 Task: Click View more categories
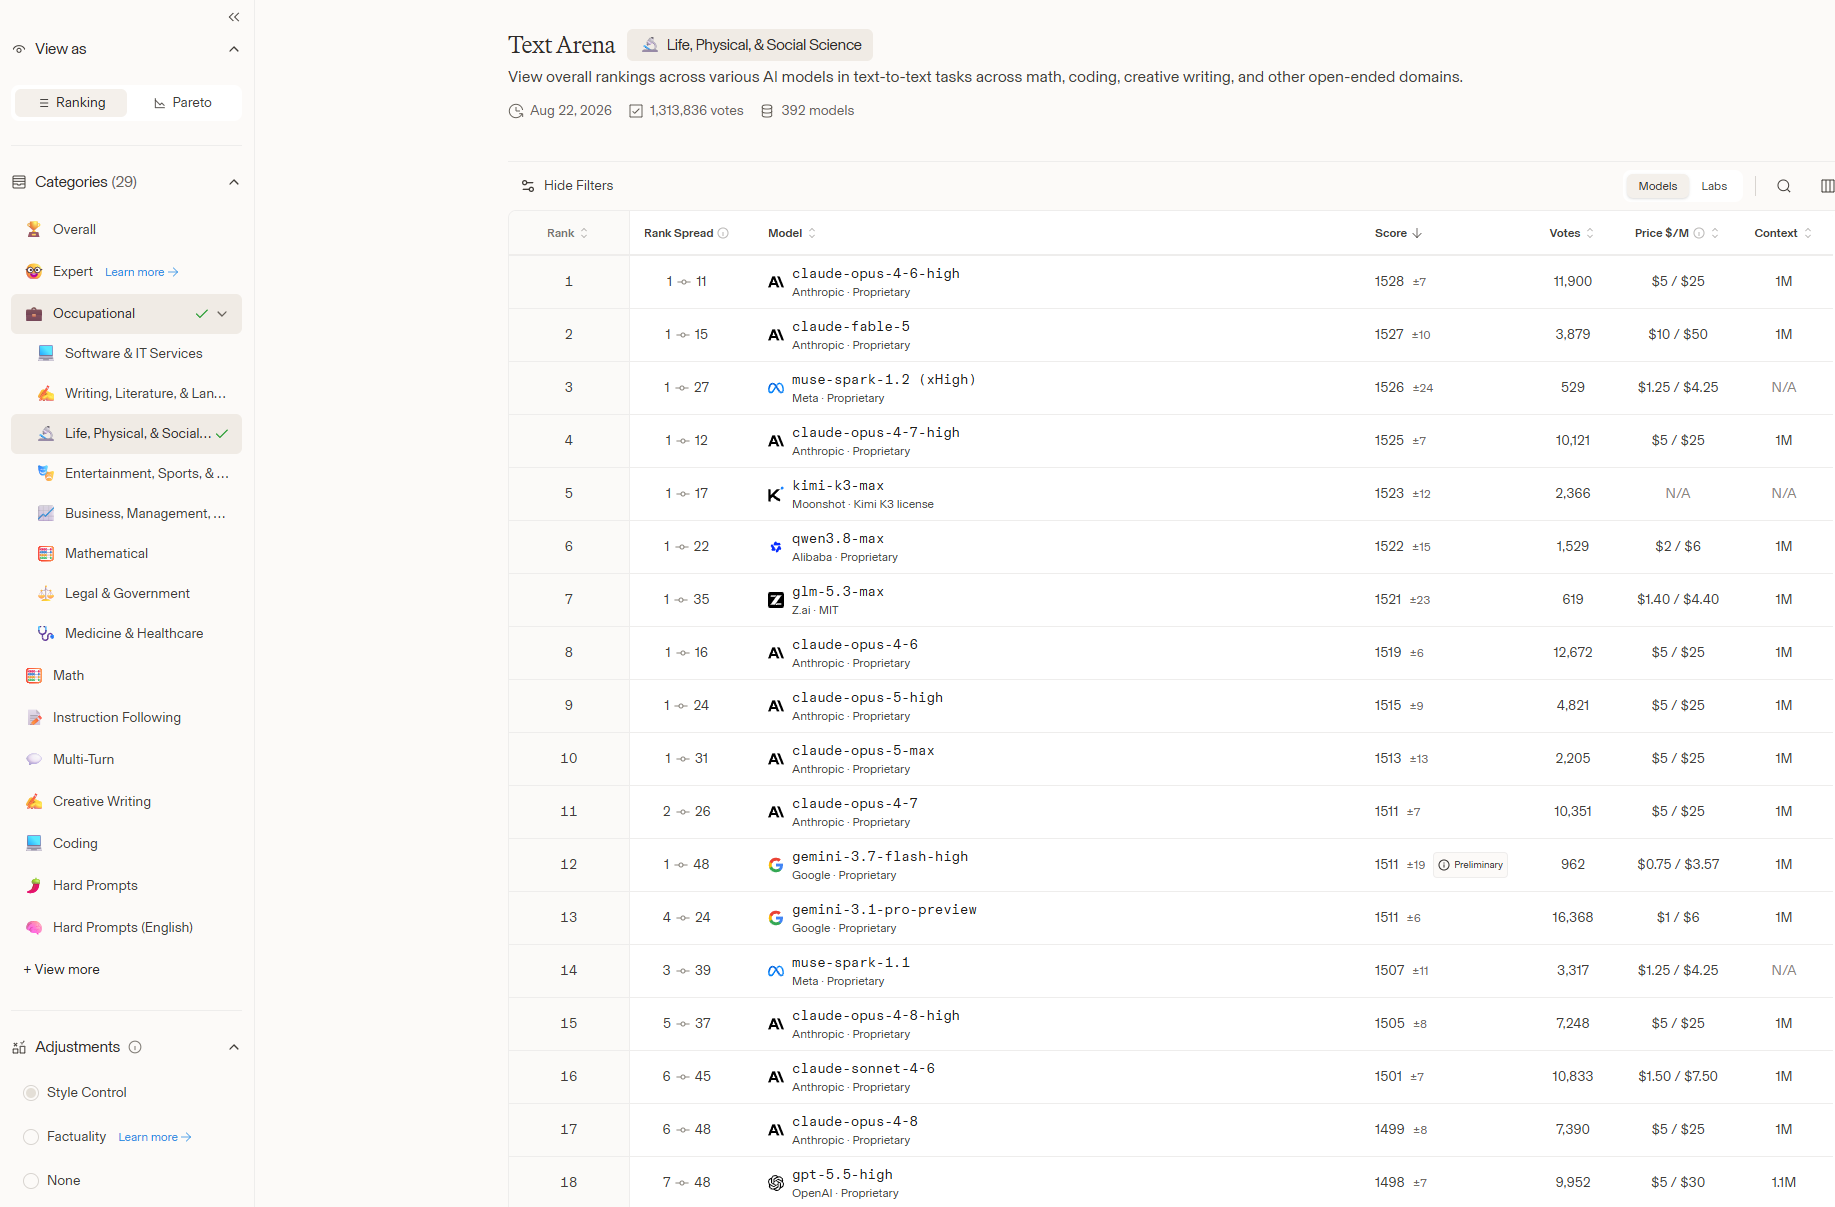point(62,969)
